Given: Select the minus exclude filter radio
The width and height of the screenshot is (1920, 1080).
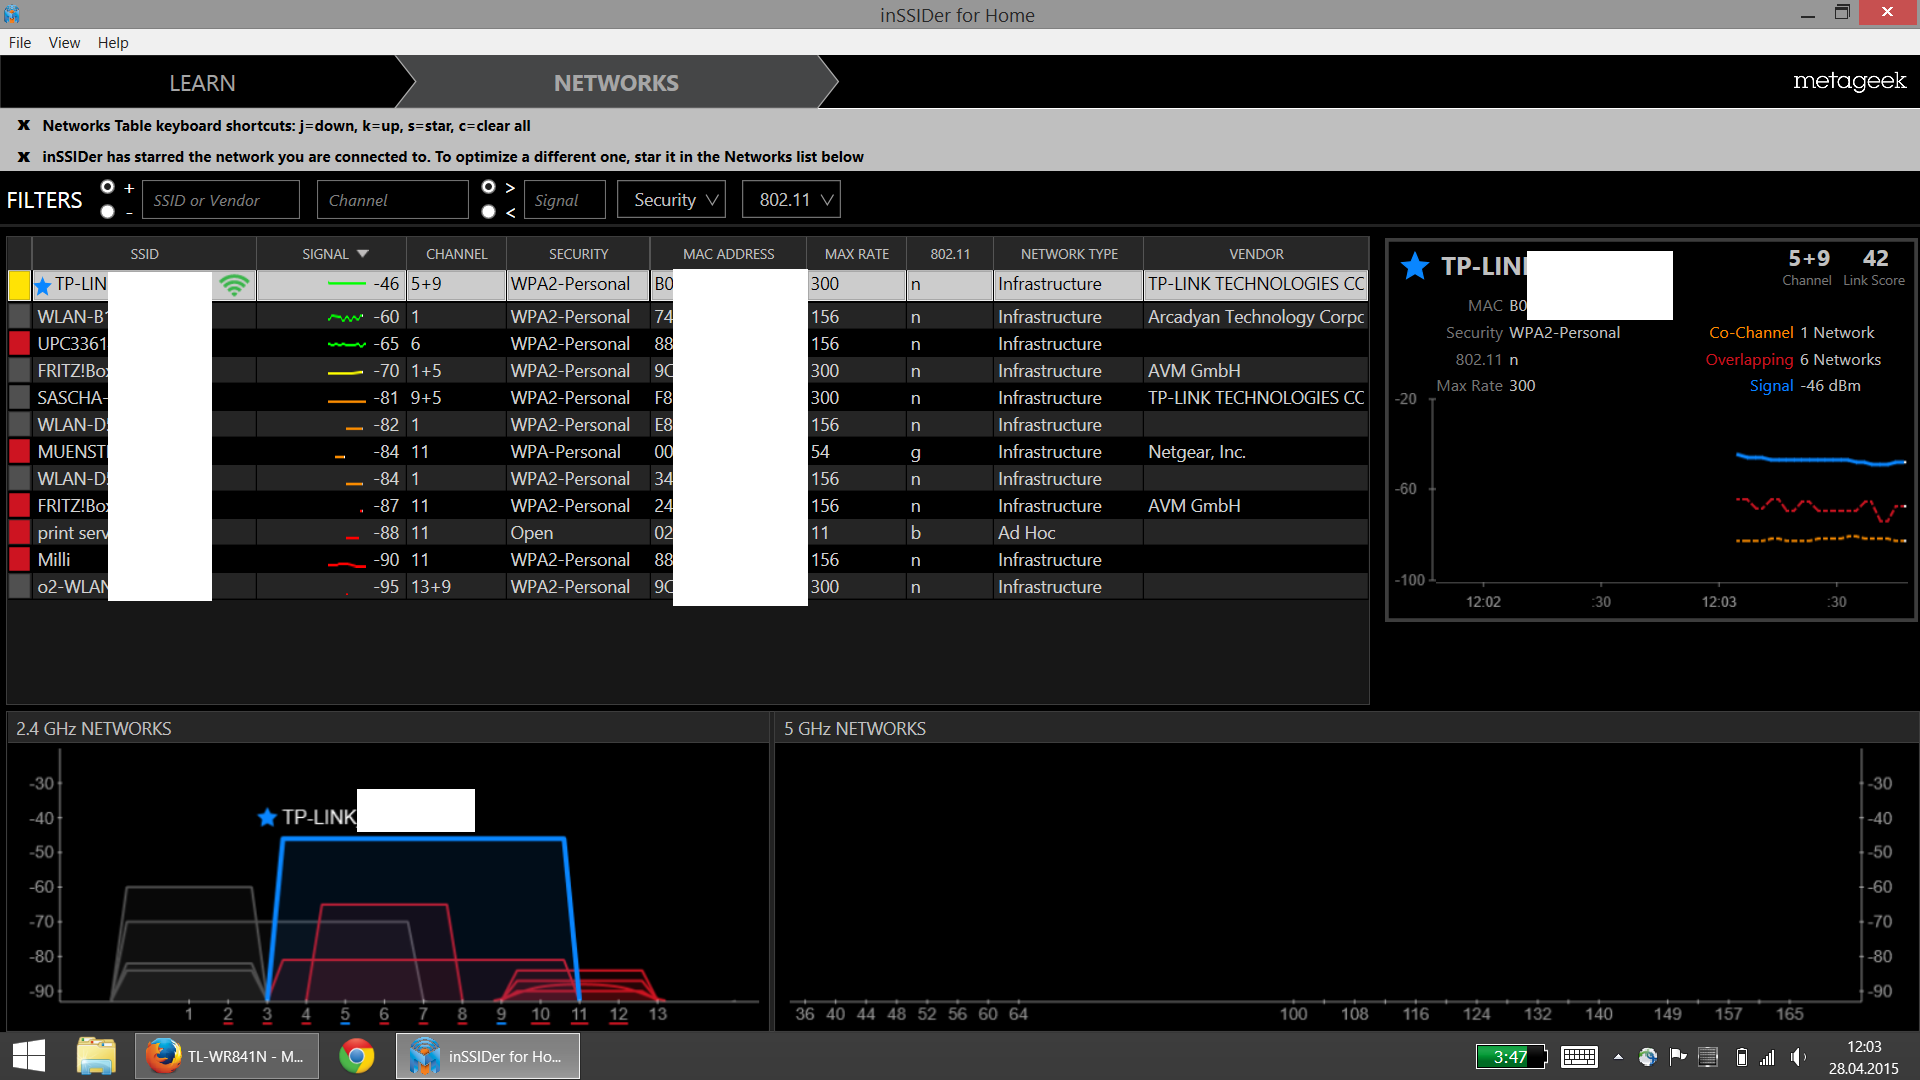Looking at the screenshot, I should [x=108, y=212].
